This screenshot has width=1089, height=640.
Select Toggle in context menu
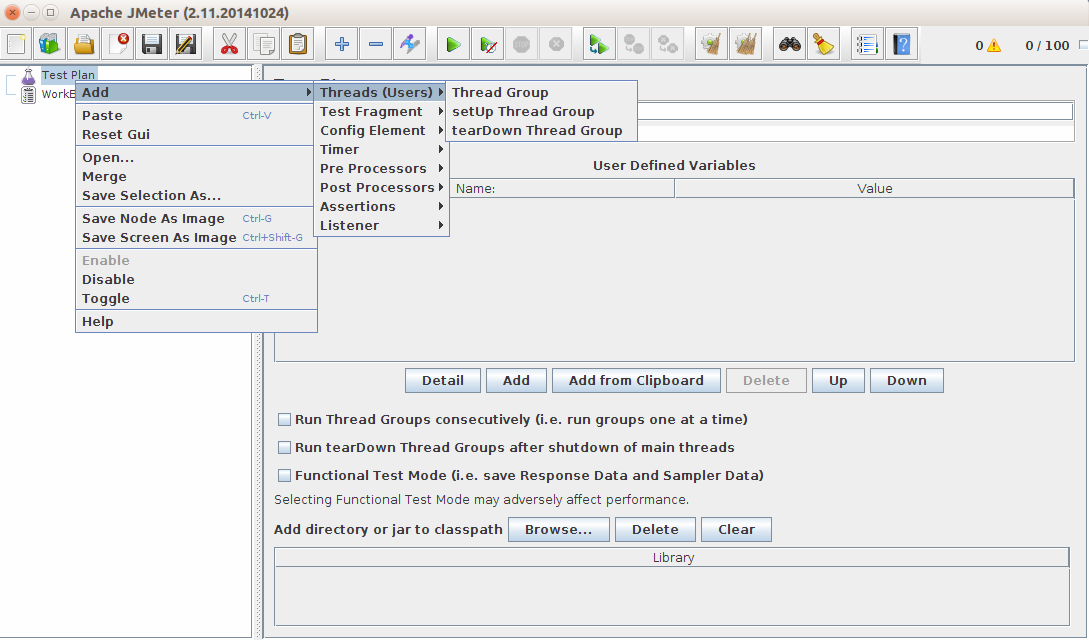coord(196,298)
